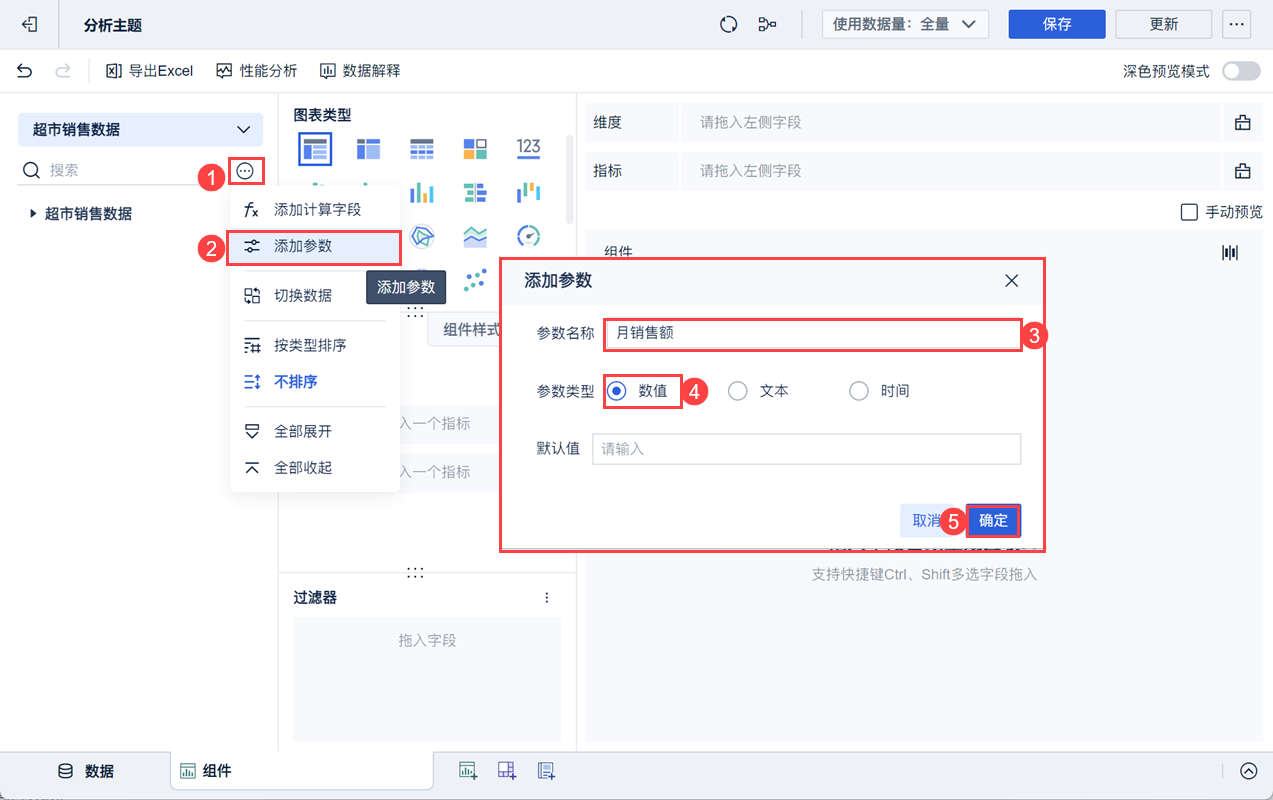
Task: Click the 维度 field drop area
Action: pos(951,123)
